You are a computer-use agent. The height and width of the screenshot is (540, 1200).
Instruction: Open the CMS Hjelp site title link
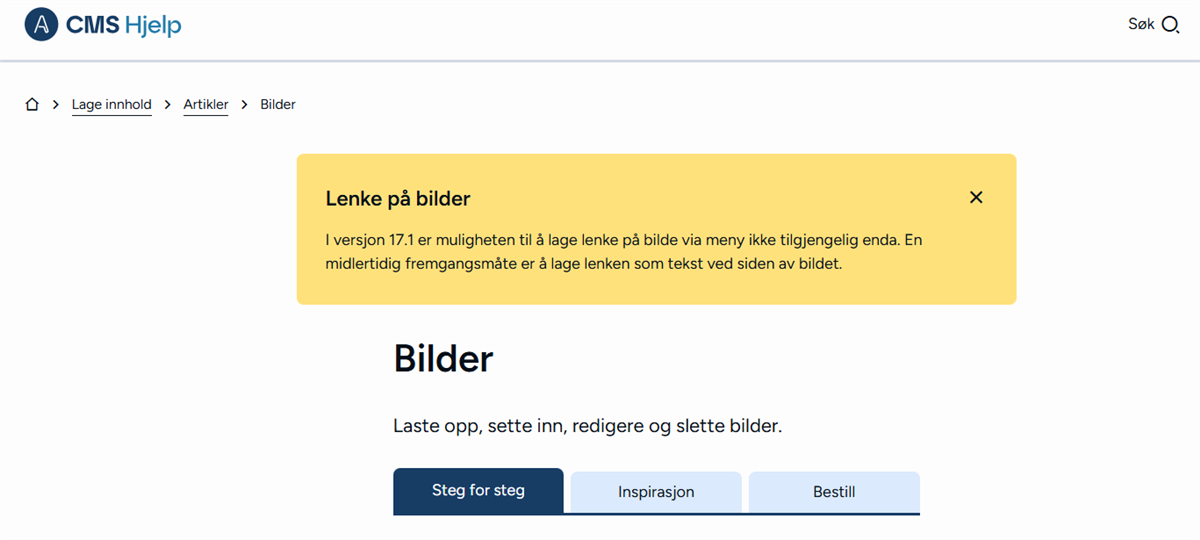123,26
